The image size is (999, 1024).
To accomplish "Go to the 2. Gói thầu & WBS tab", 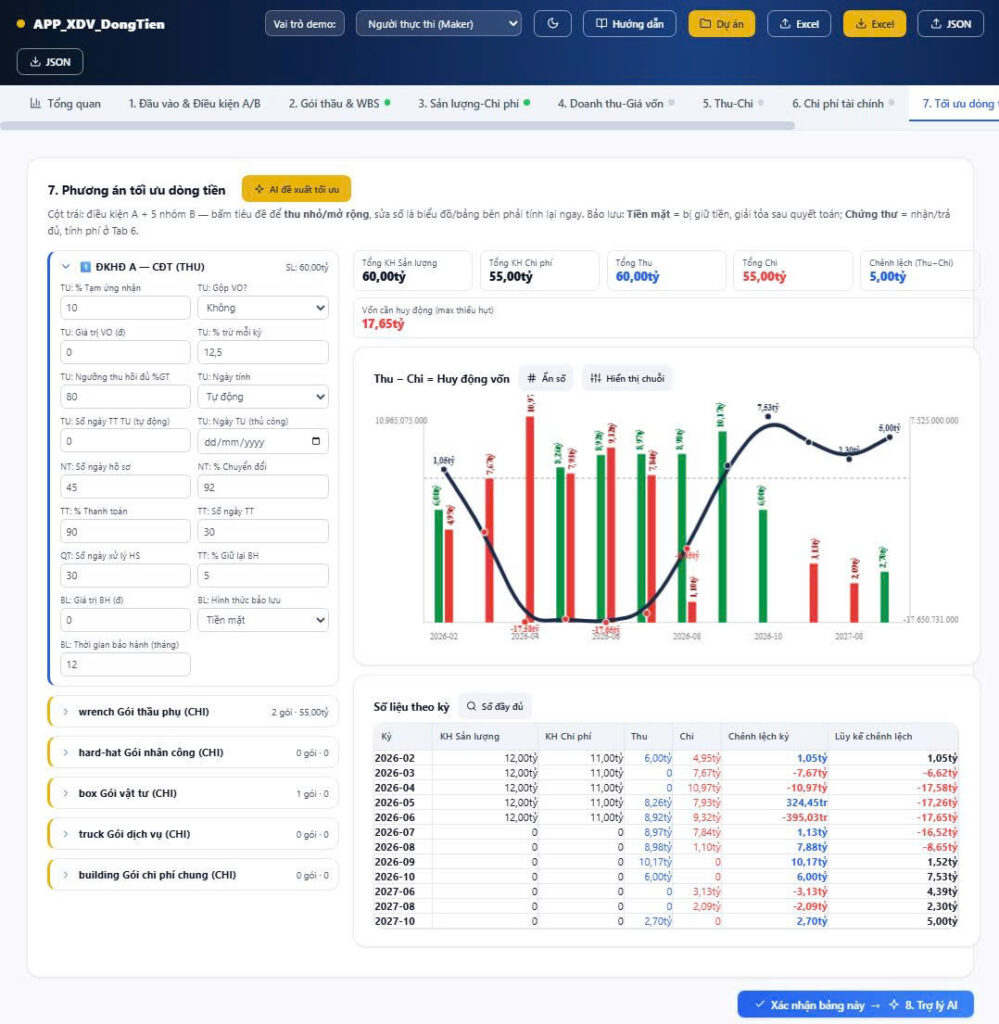I will pos(340,104).
